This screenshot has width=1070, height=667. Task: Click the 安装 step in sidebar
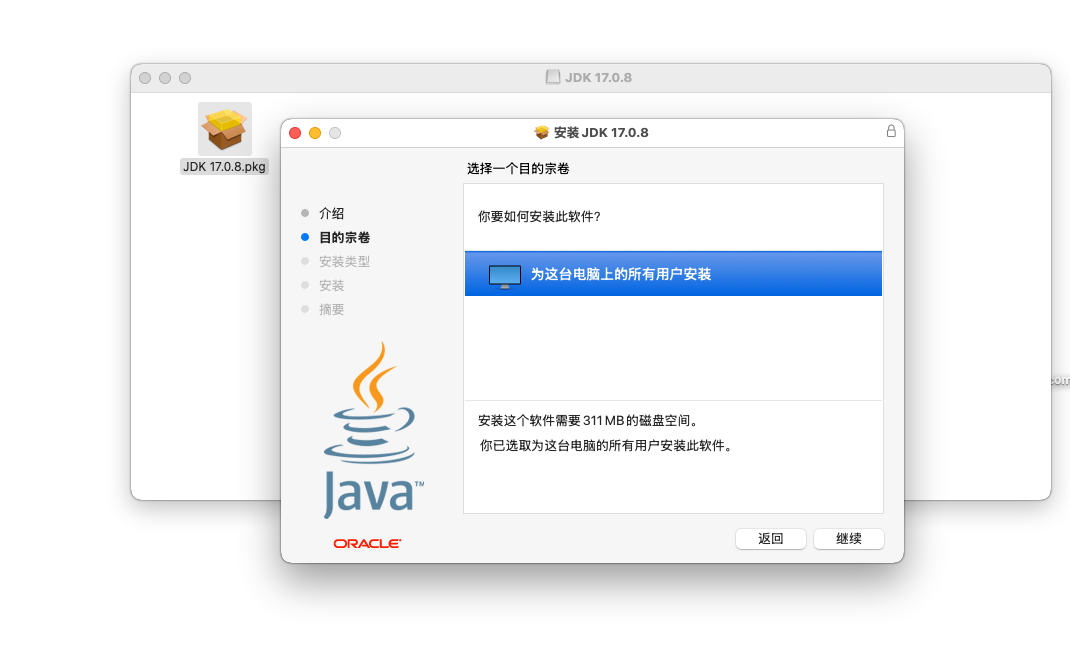point(332,285)
